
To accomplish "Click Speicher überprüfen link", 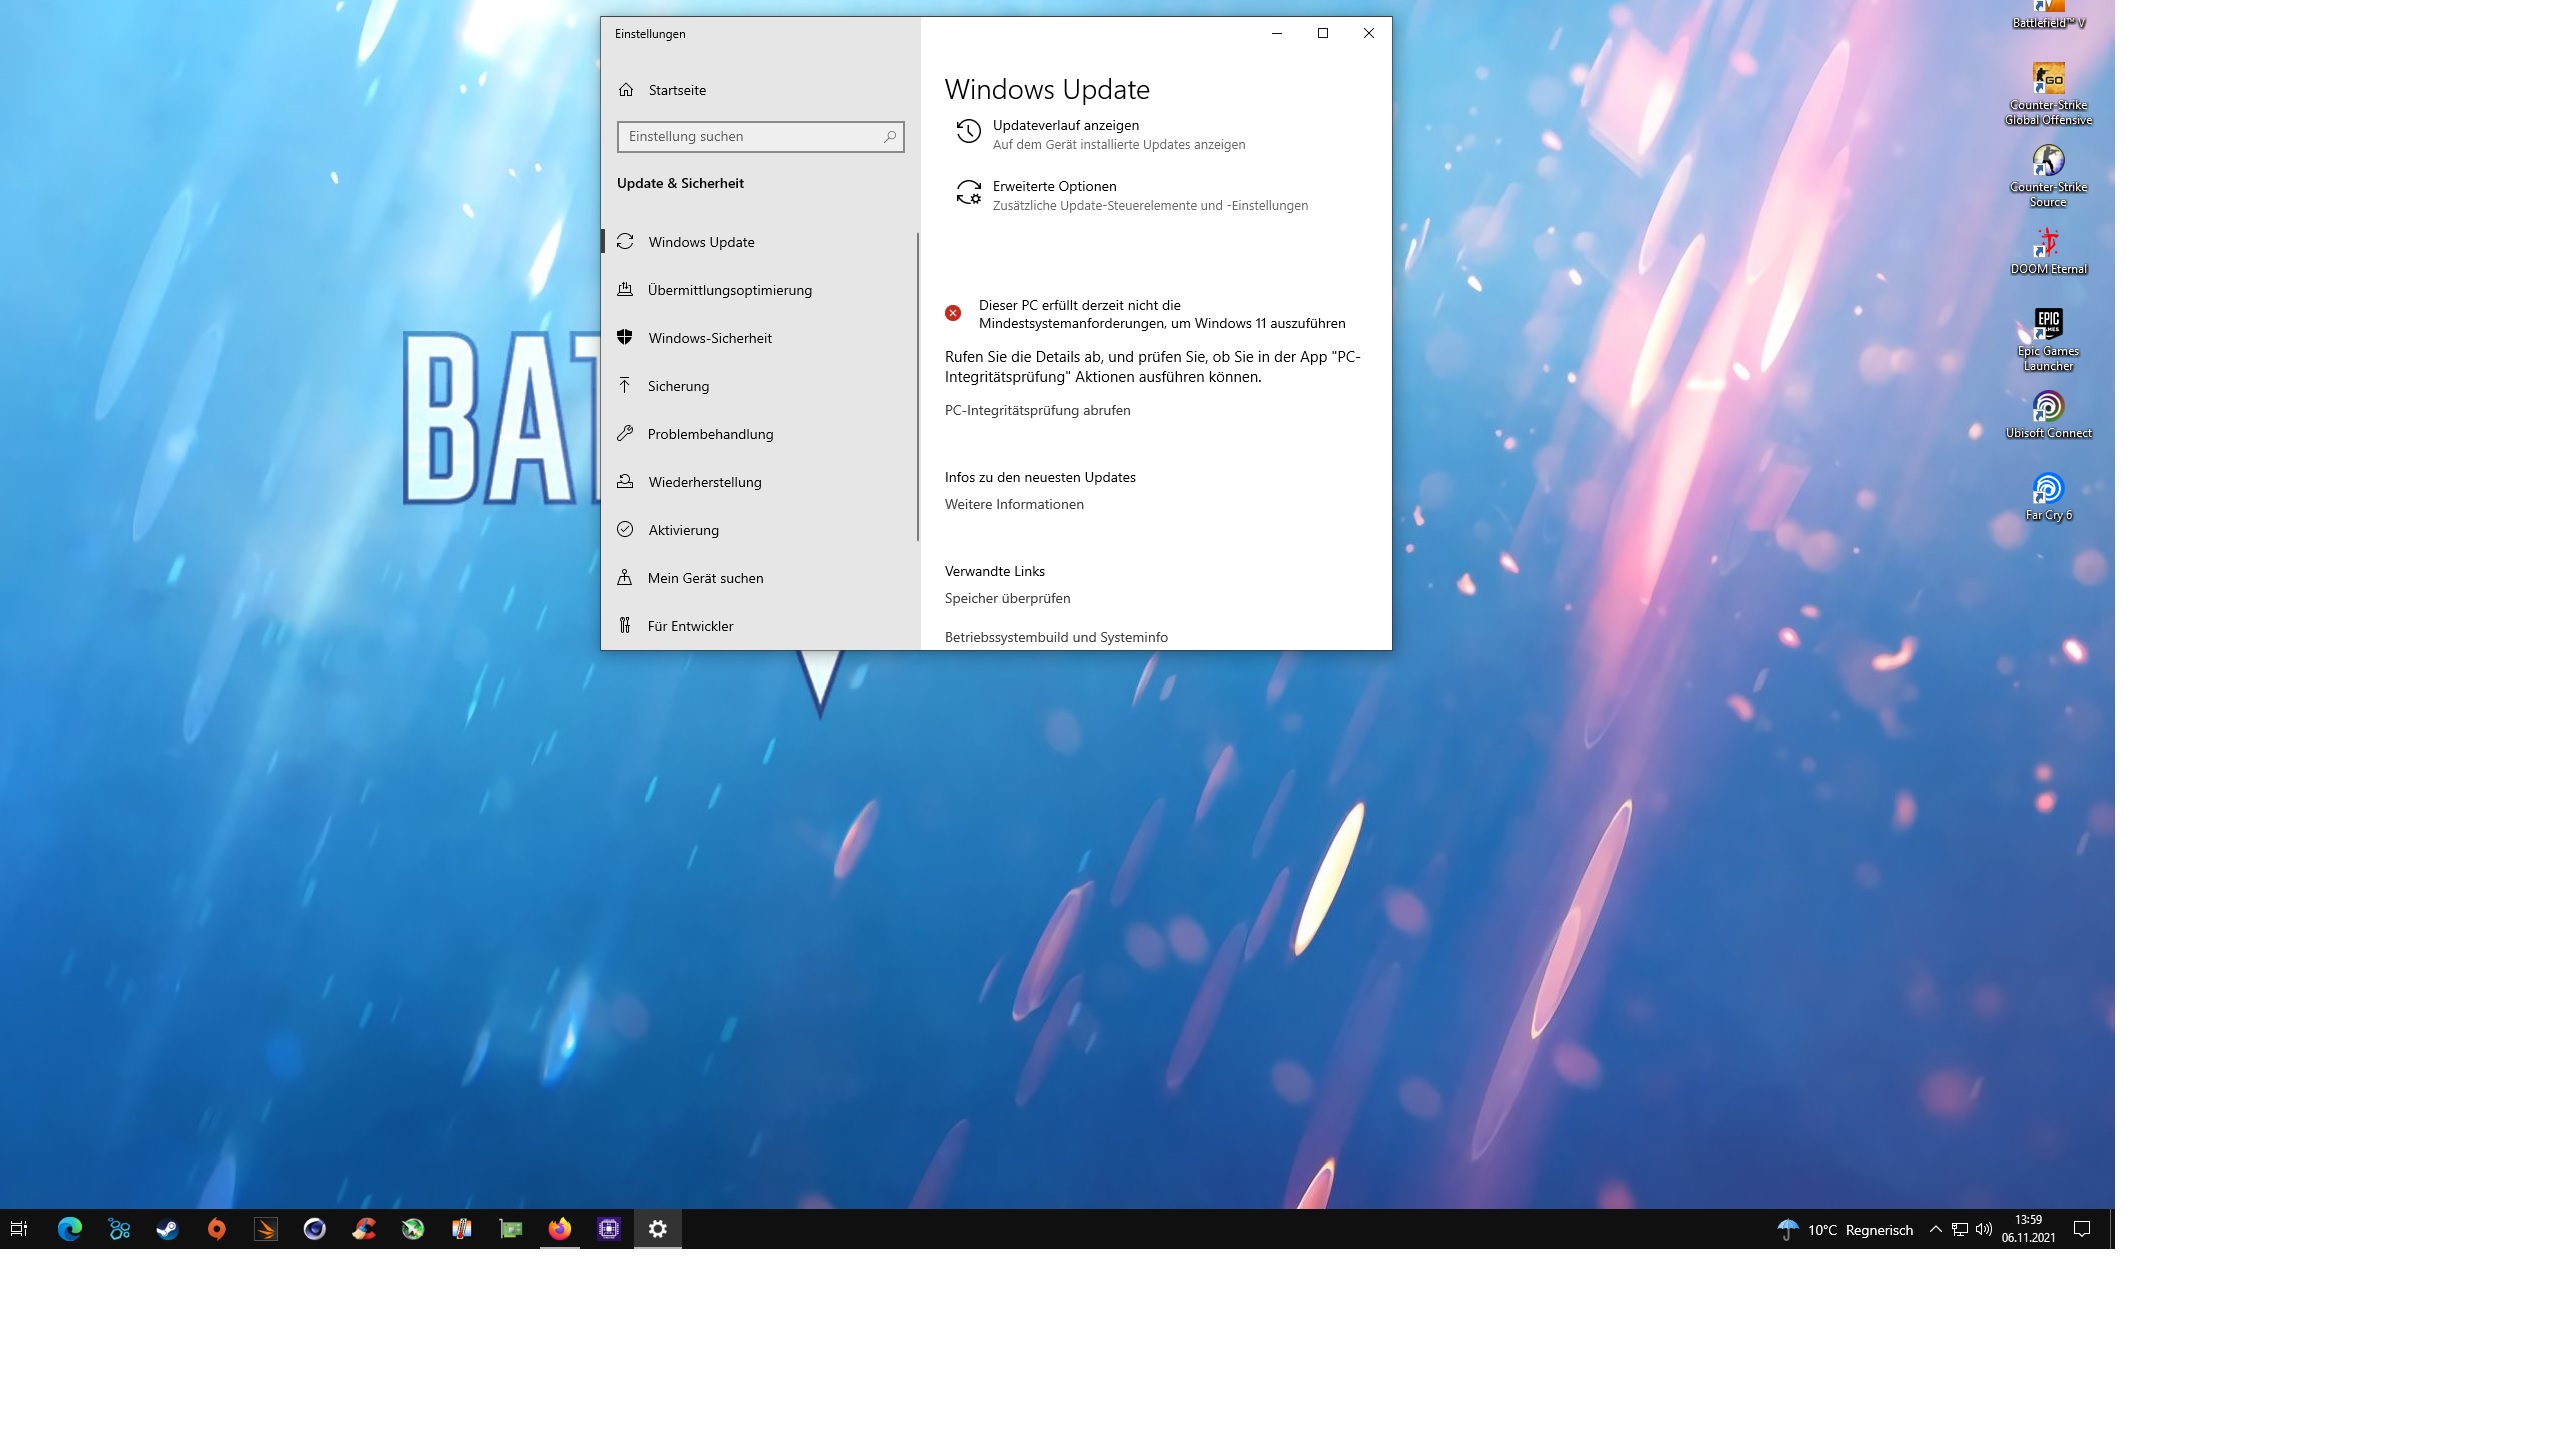I will tap(1007, 598).
